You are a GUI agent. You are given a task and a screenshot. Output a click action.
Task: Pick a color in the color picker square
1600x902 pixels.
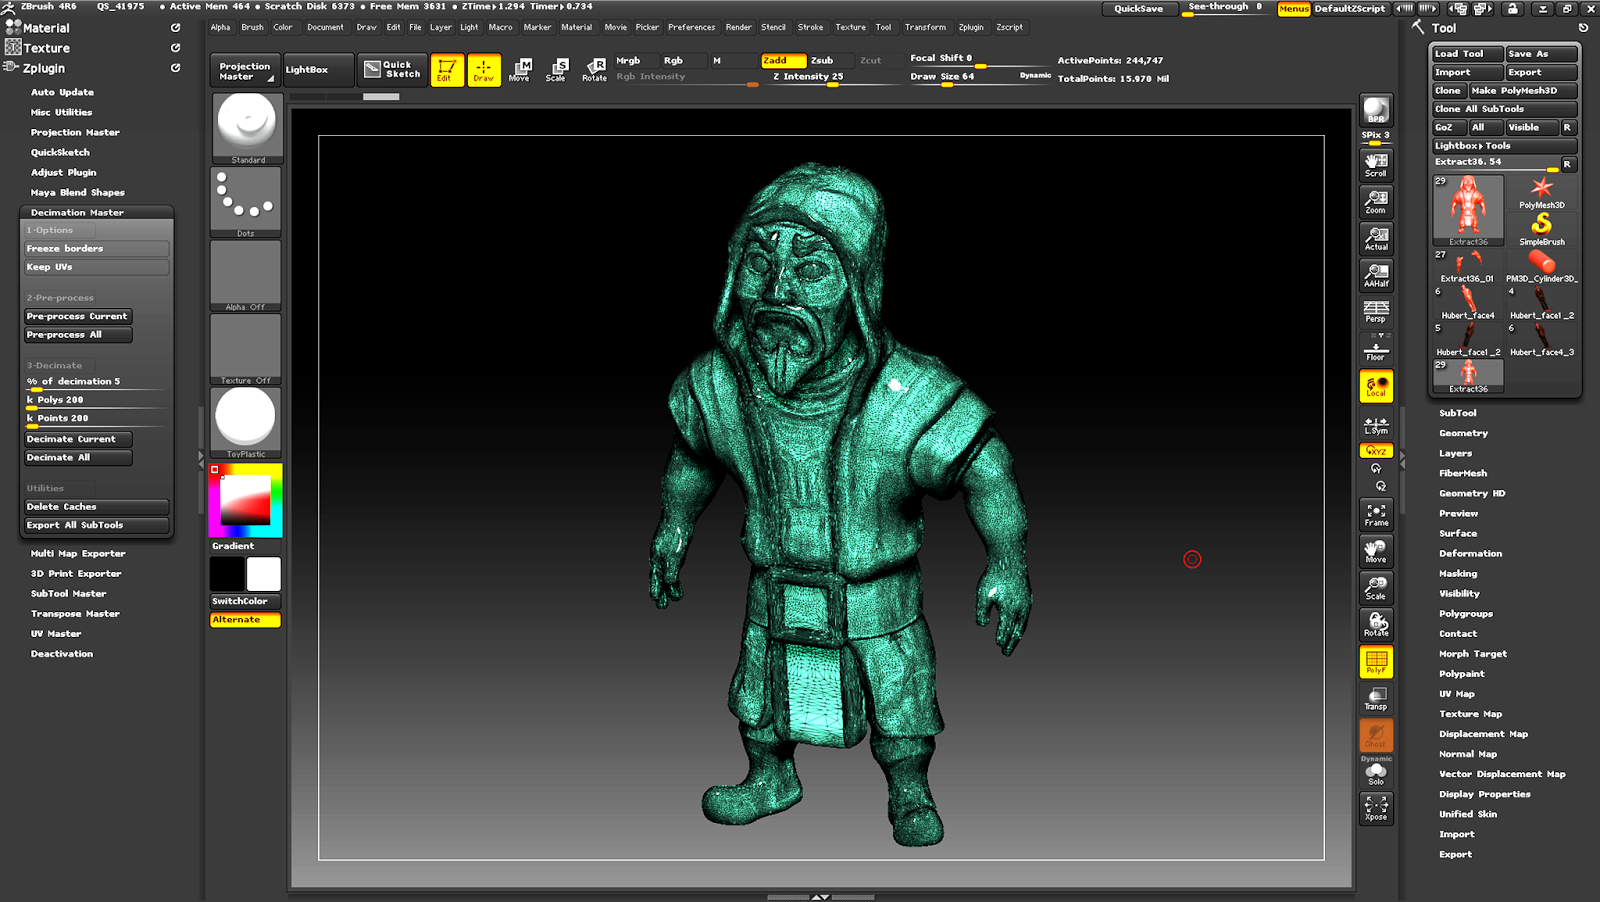click(245, 500)
